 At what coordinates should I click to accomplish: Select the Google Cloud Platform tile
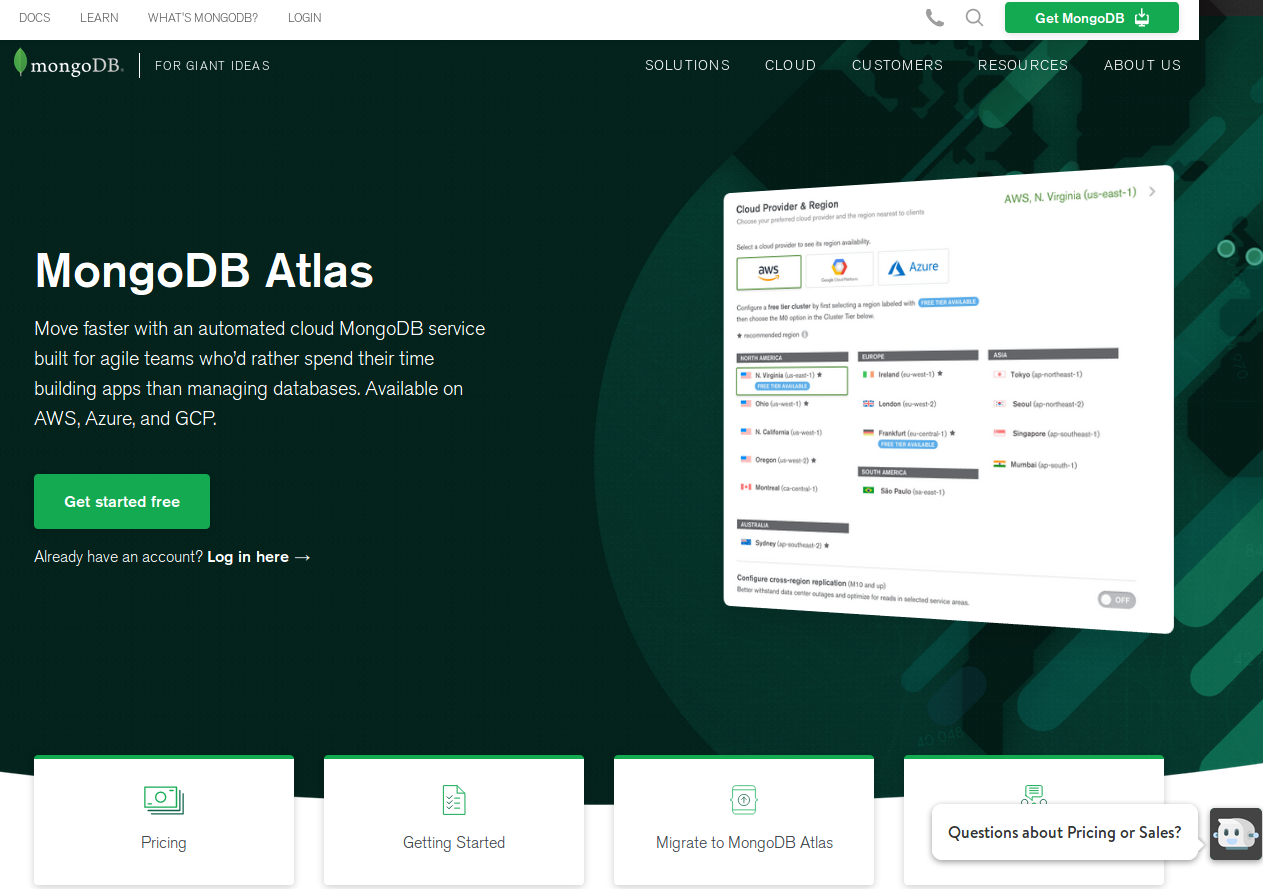point(840,270)
